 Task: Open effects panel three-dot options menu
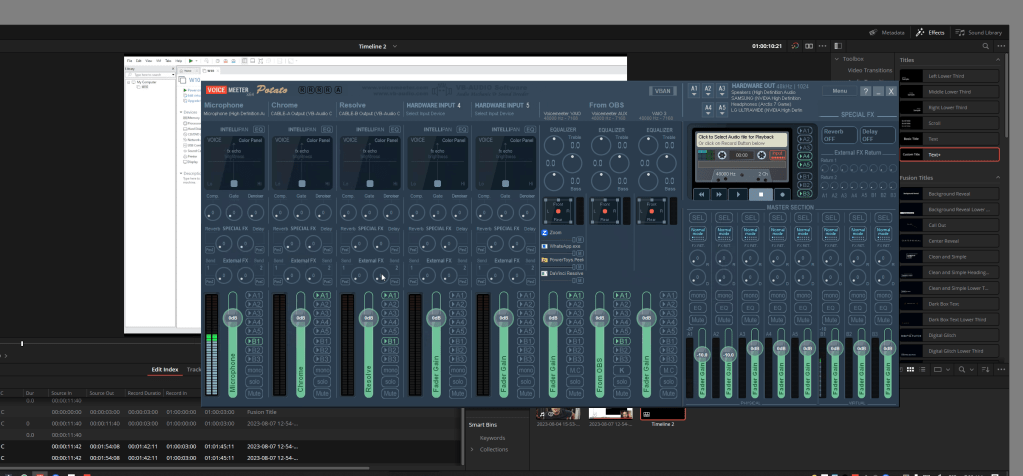click(x=1000, y=46)
